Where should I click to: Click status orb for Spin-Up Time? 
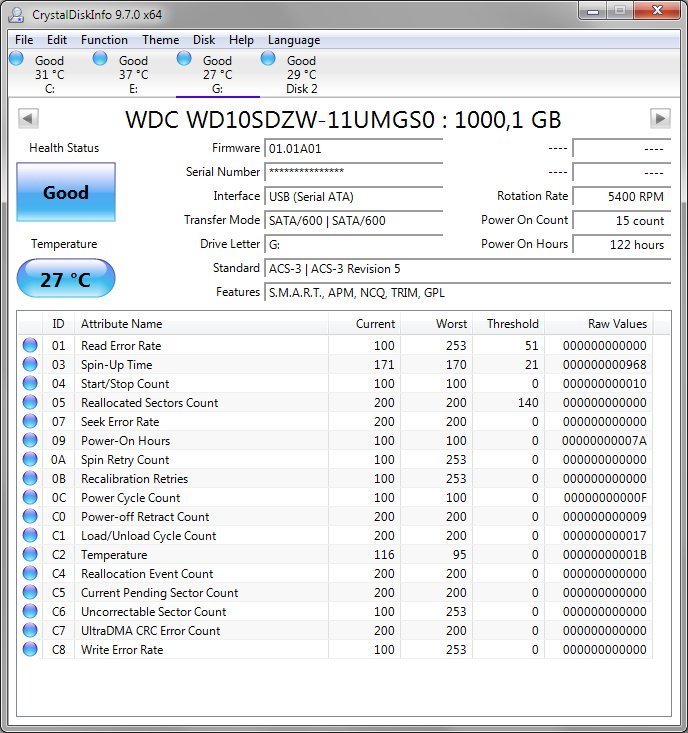point(30,364)
